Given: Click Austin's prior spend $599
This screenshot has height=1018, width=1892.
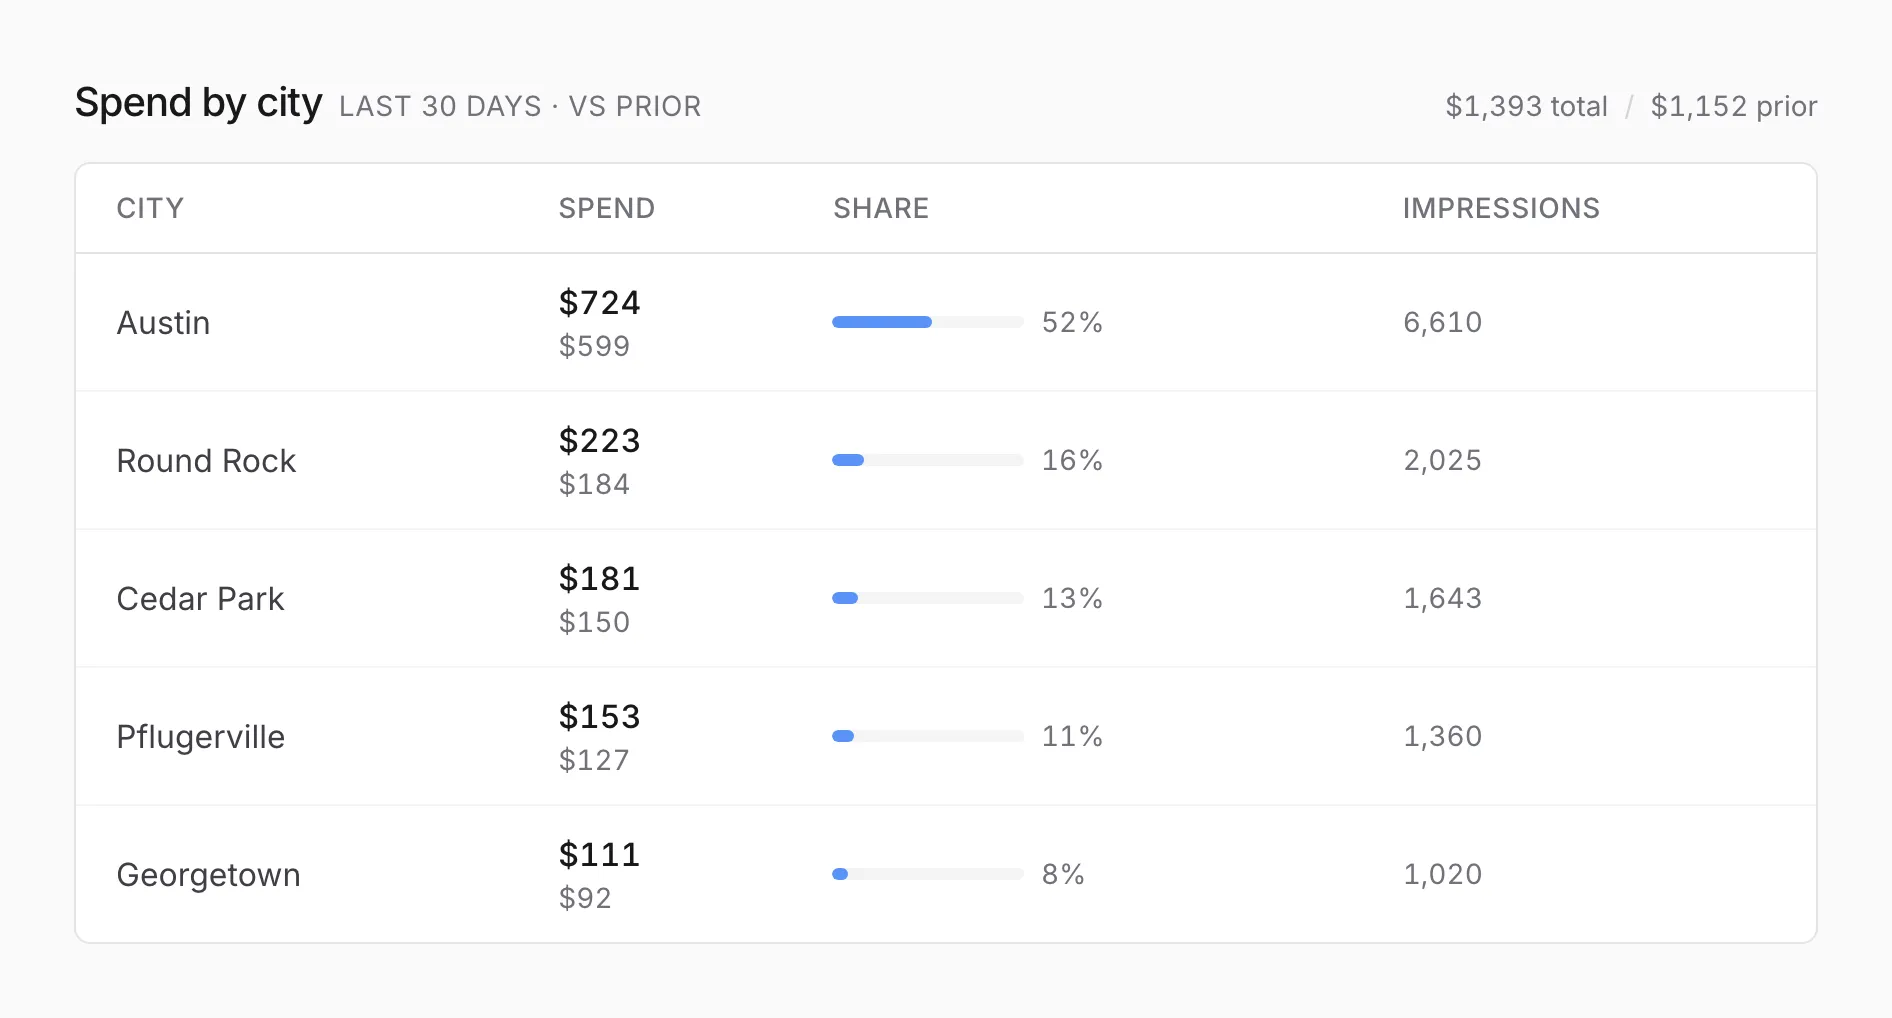Looking at the screenshot, I should pyautogui.click(x=594, y=346).
